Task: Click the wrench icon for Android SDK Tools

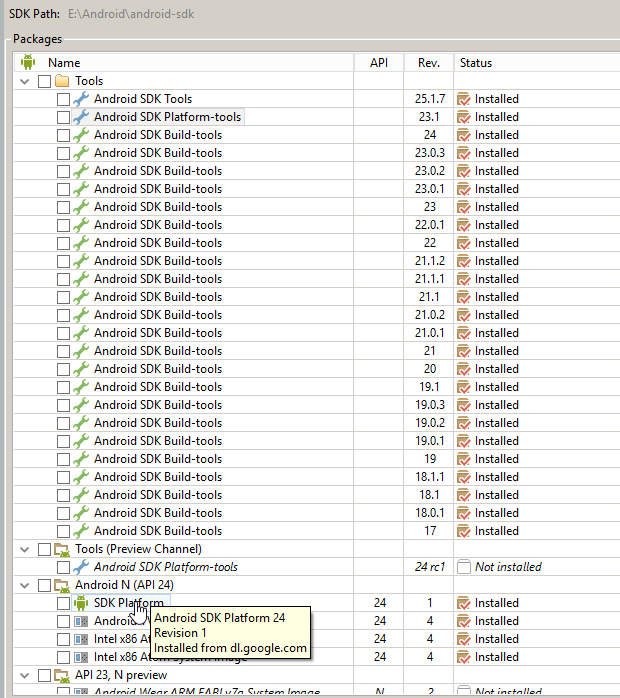Action: click(81, 99)
